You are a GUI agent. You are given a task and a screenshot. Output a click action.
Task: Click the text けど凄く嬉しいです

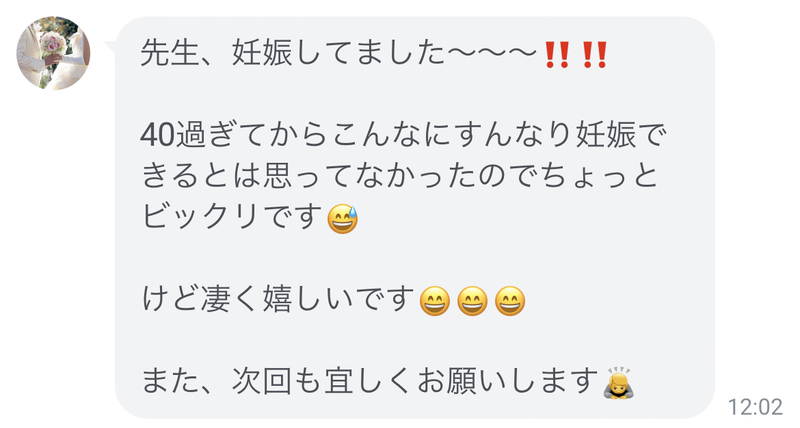[x=278, y=299]
